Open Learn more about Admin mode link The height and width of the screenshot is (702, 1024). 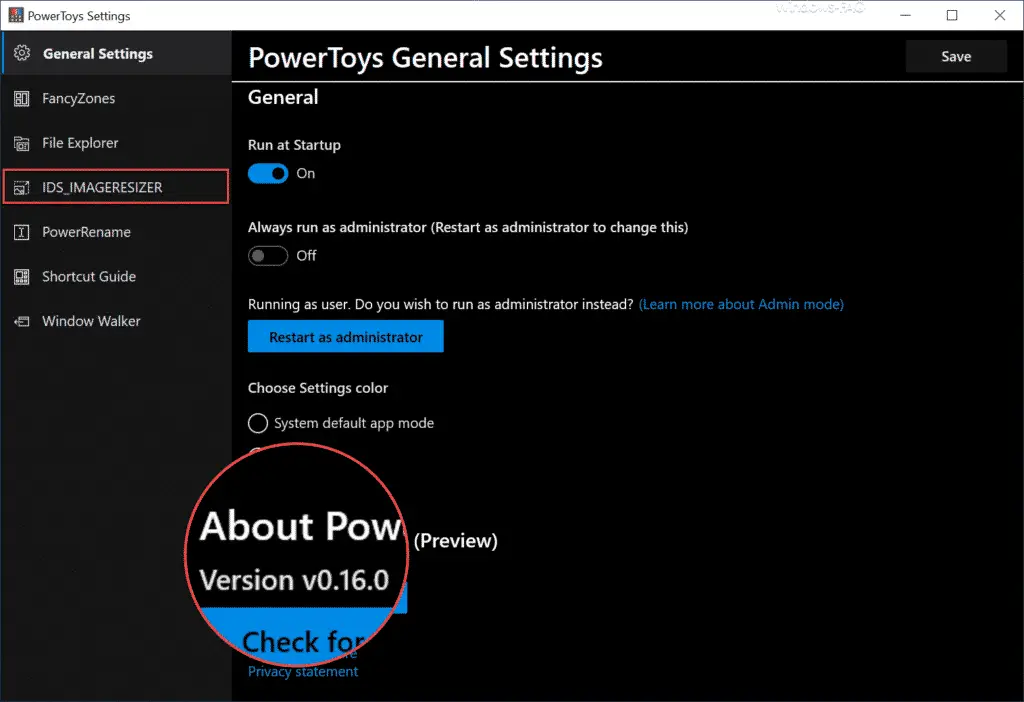[x=741, y=304]
